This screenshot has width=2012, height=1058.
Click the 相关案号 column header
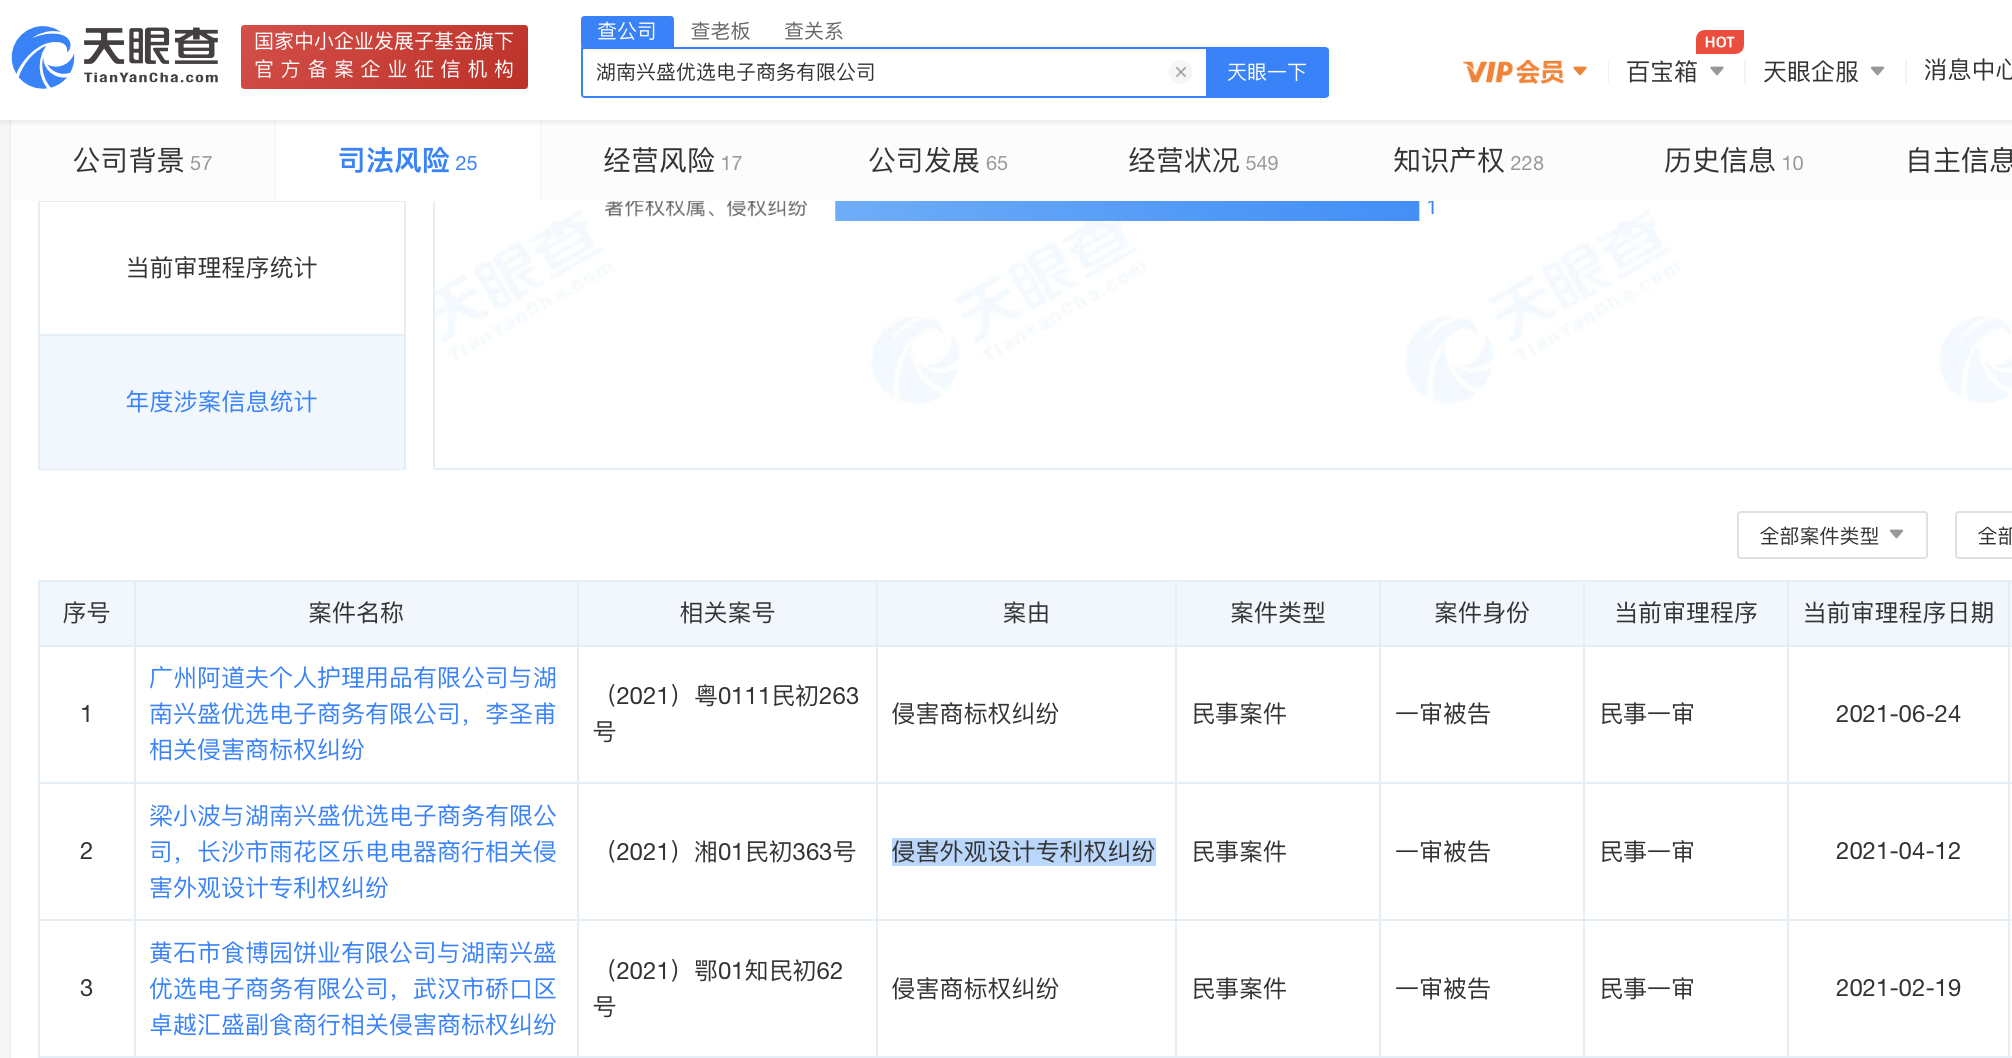727,613
